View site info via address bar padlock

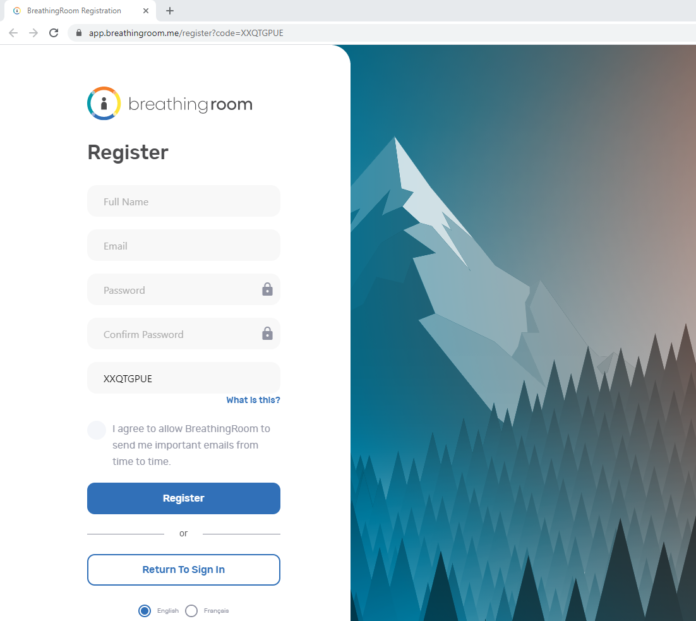pos(79,33)
